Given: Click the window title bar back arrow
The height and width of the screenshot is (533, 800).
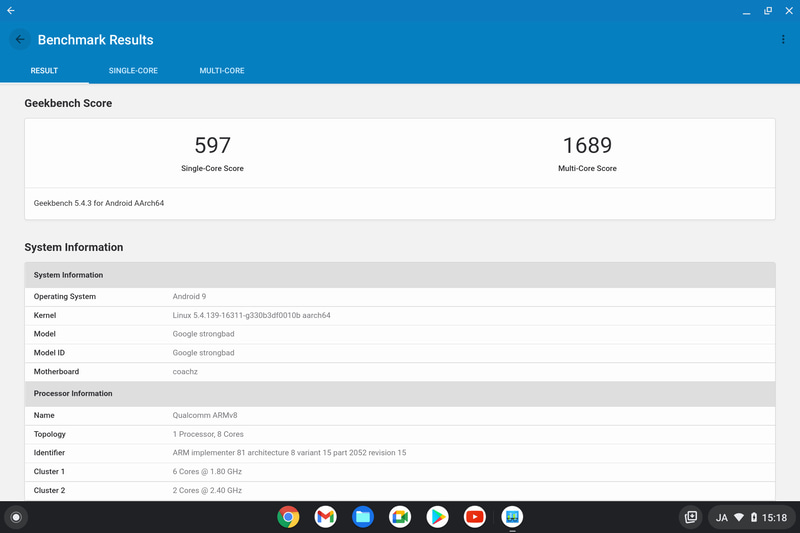Looking at the screenshot, I should point(11,10).
